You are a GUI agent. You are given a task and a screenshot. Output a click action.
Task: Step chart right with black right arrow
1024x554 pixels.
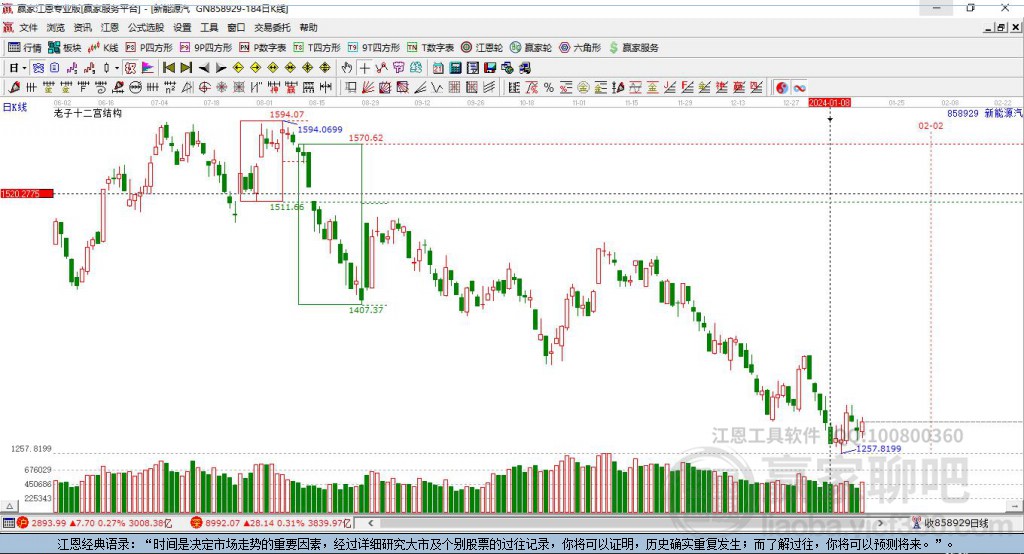221,68
